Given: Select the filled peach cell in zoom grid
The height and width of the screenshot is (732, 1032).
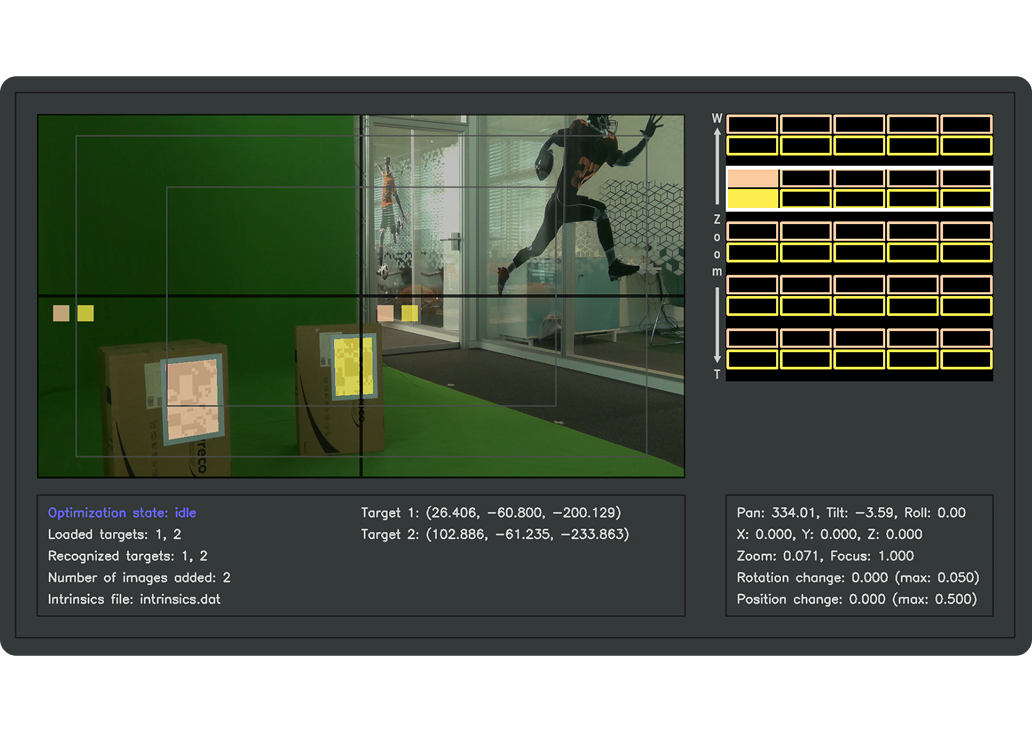Looking at the screenshot, I should 752,178.
